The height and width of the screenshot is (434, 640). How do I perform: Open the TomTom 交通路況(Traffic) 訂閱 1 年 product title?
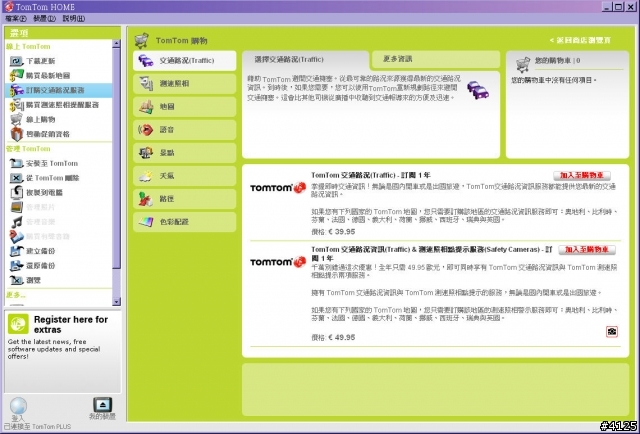click(x=371, y=175)
